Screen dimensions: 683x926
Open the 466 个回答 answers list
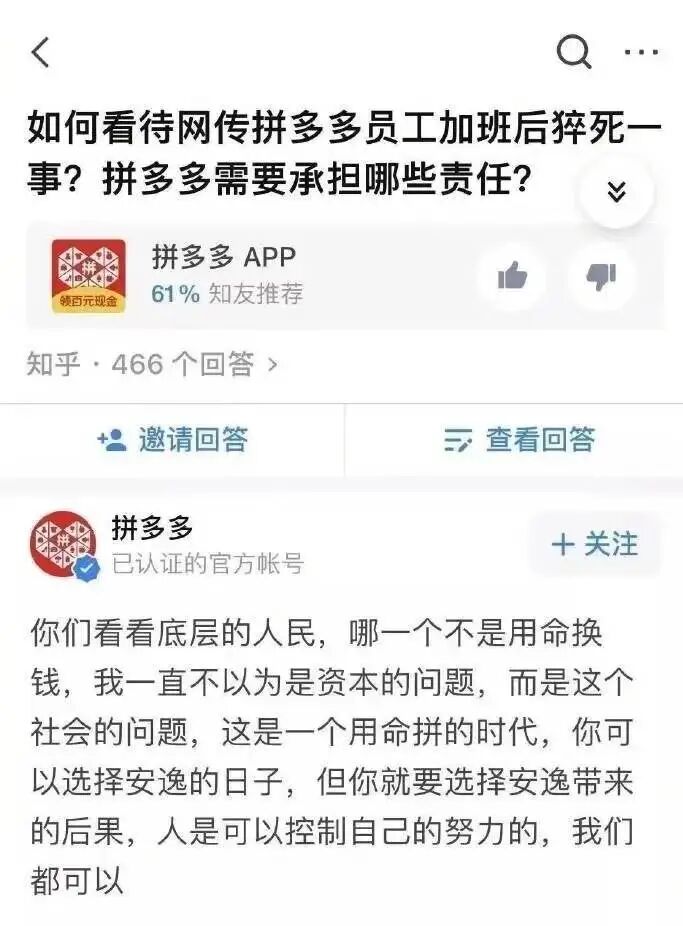152,364
